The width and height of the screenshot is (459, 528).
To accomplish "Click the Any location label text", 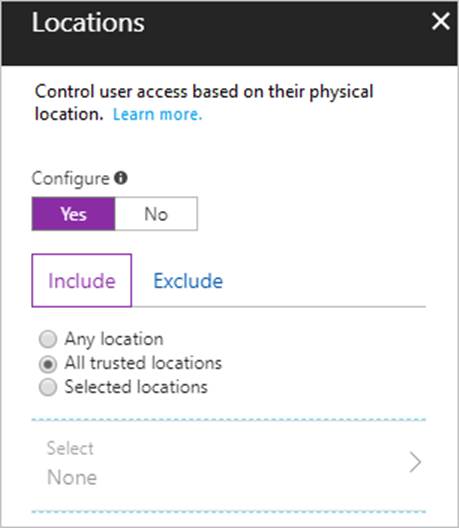I will [114, 339].
